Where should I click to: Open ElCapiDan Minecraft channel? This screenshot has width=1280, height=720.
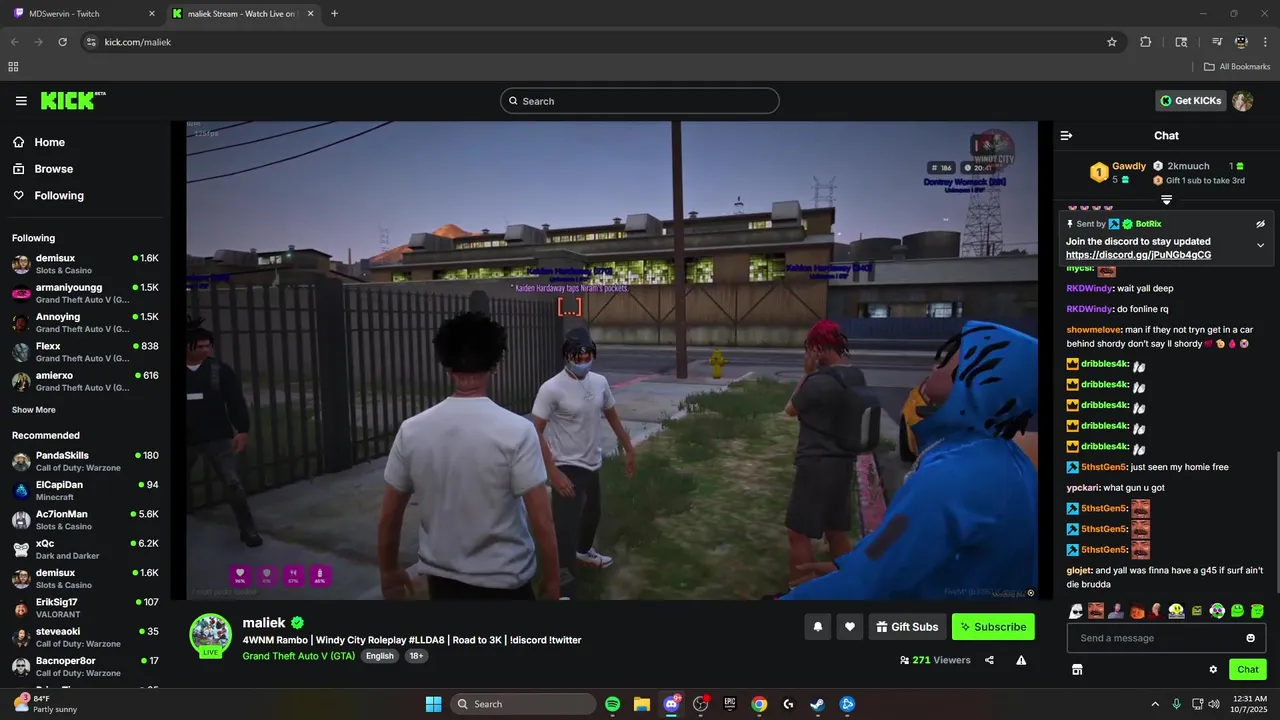[85, 491]
